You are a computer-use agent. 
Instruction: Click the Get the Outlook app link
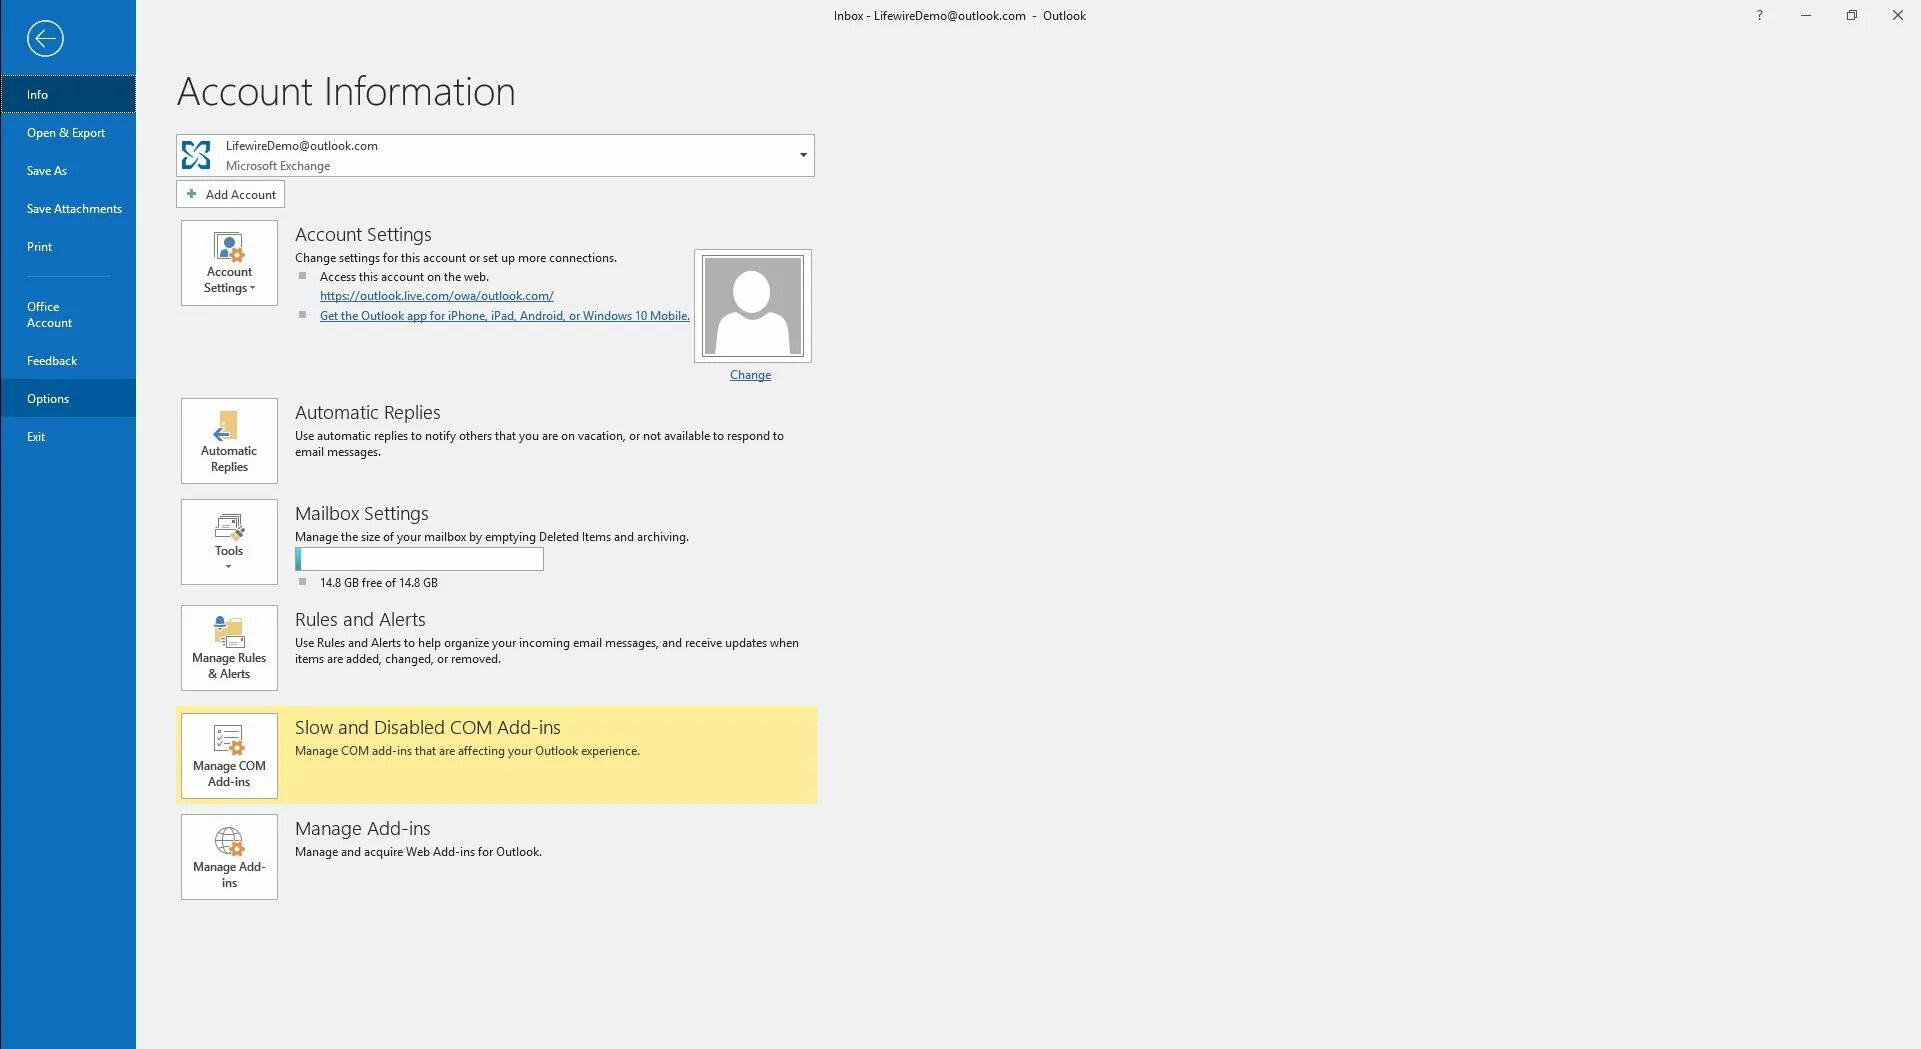[505, 316]
